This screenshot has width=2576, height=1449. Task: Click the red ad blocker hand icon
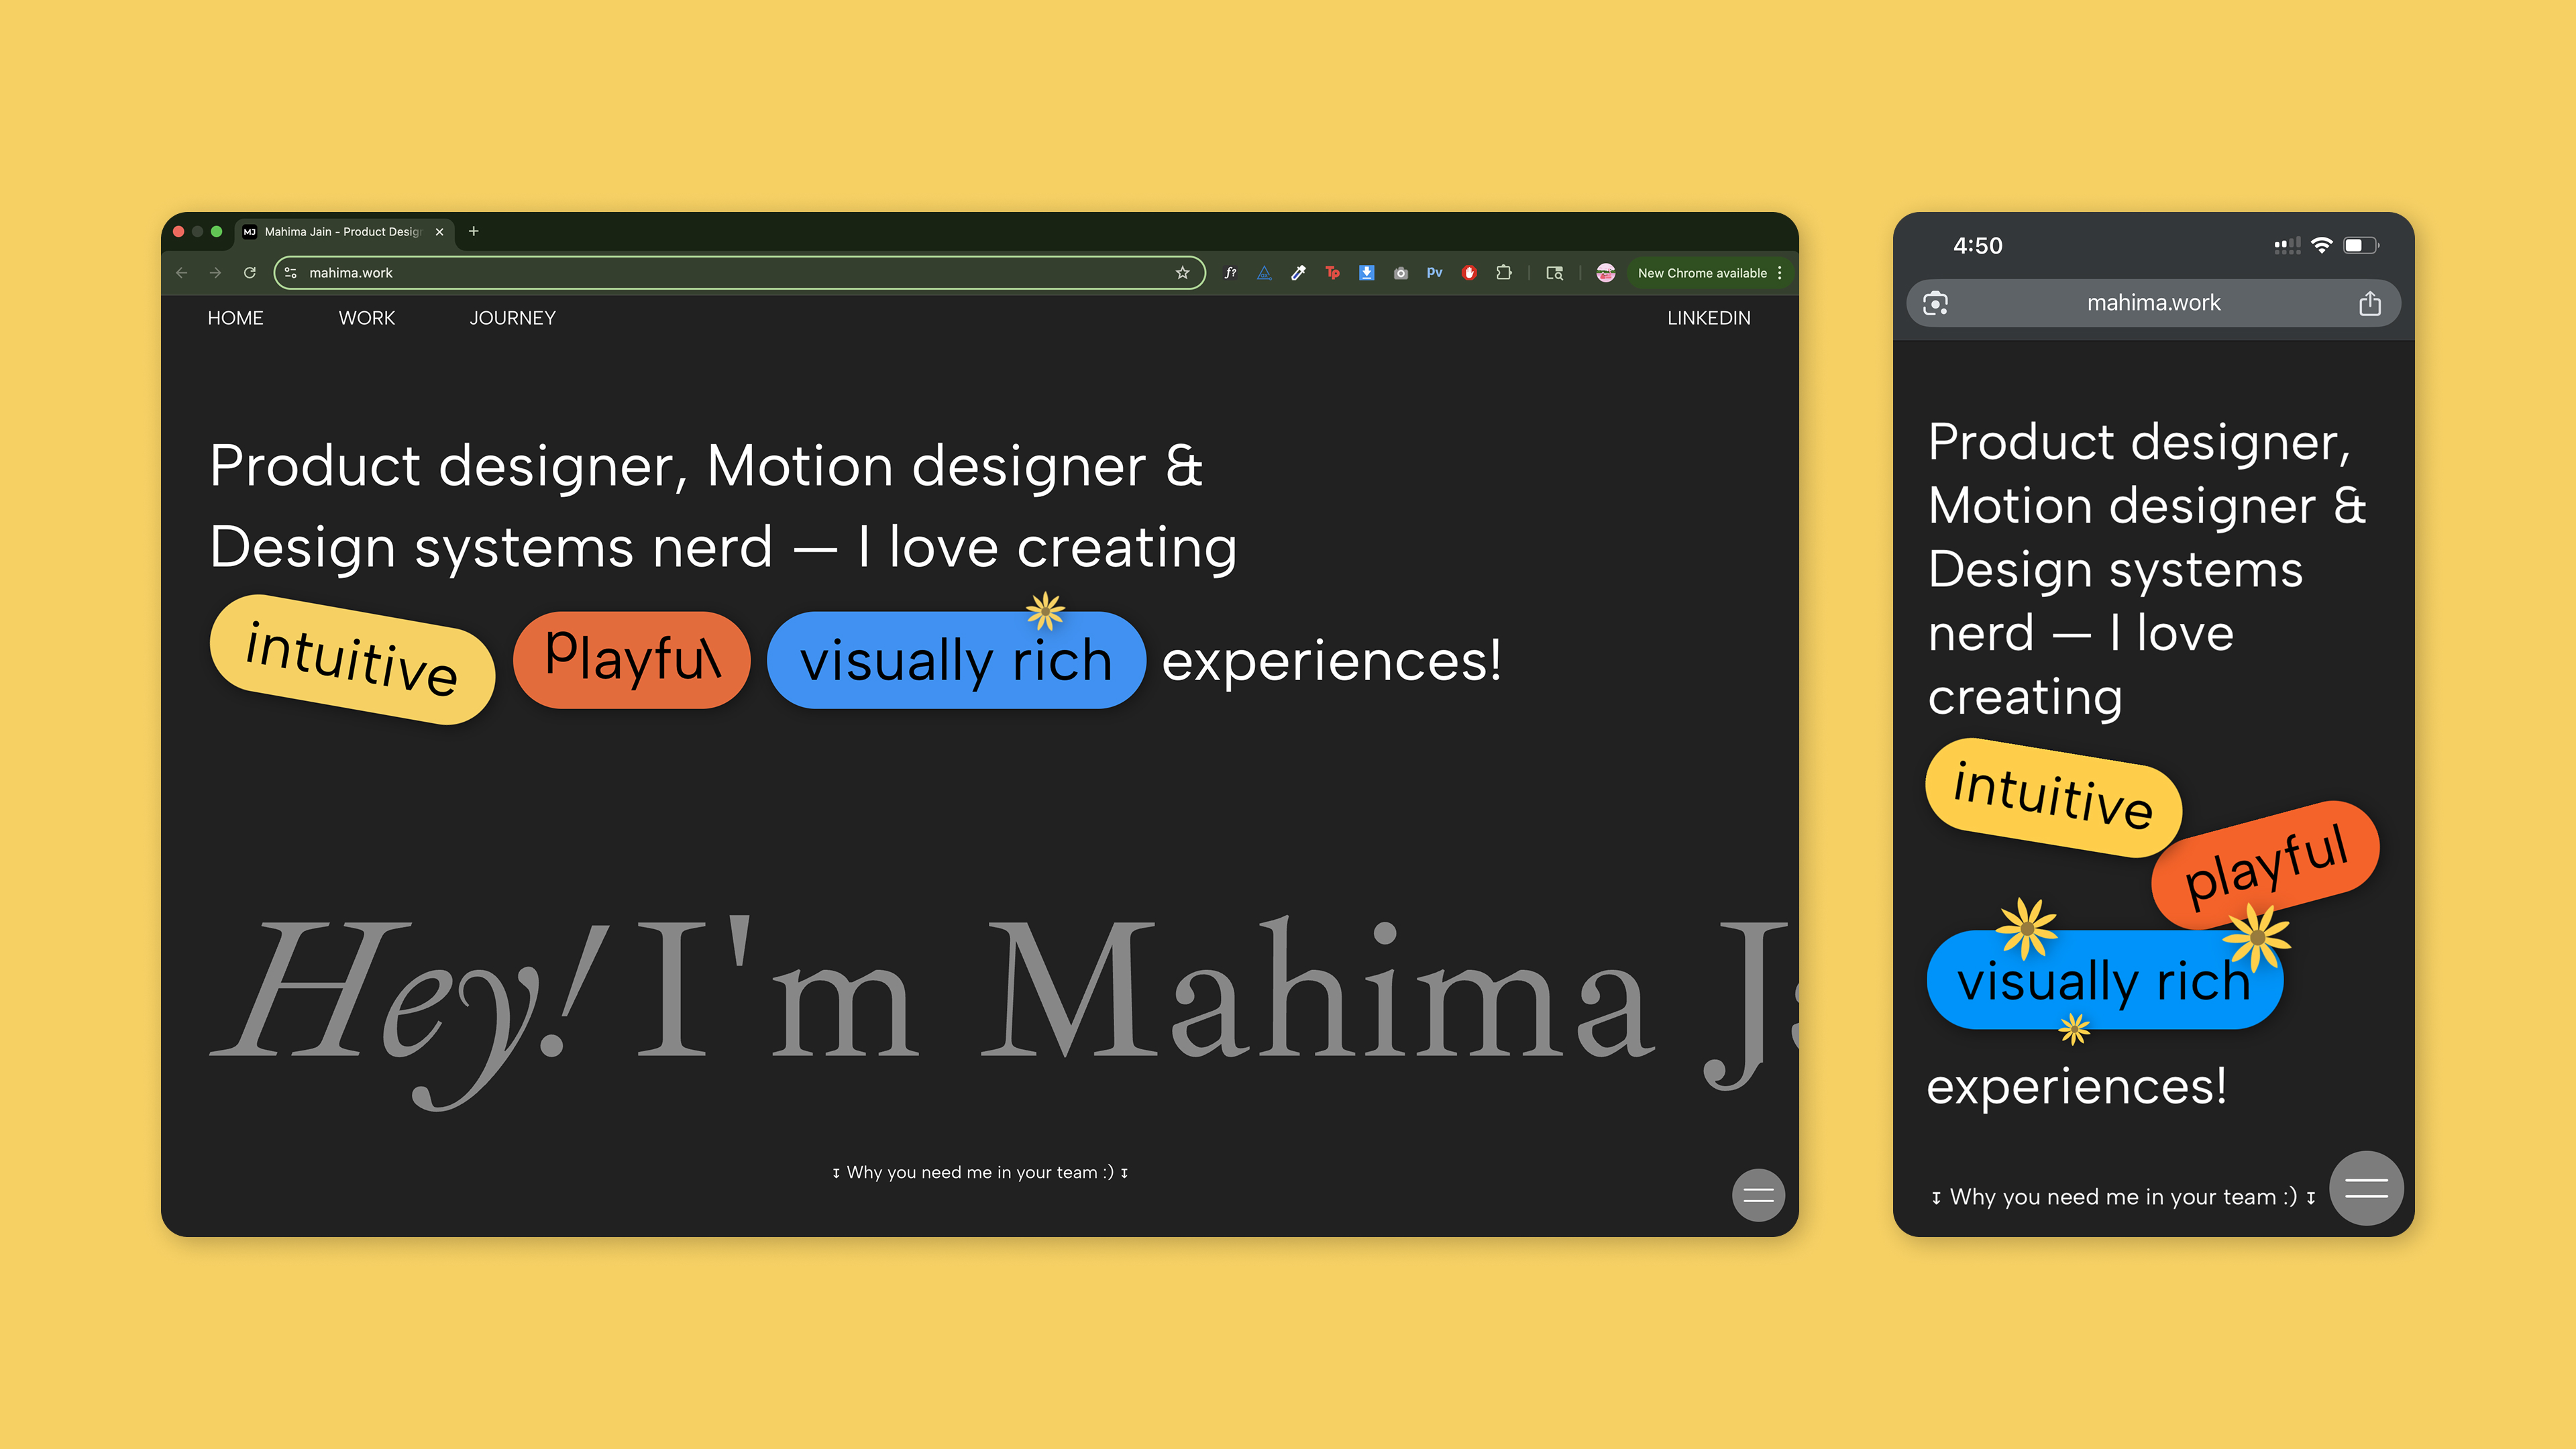point(1469,273)
